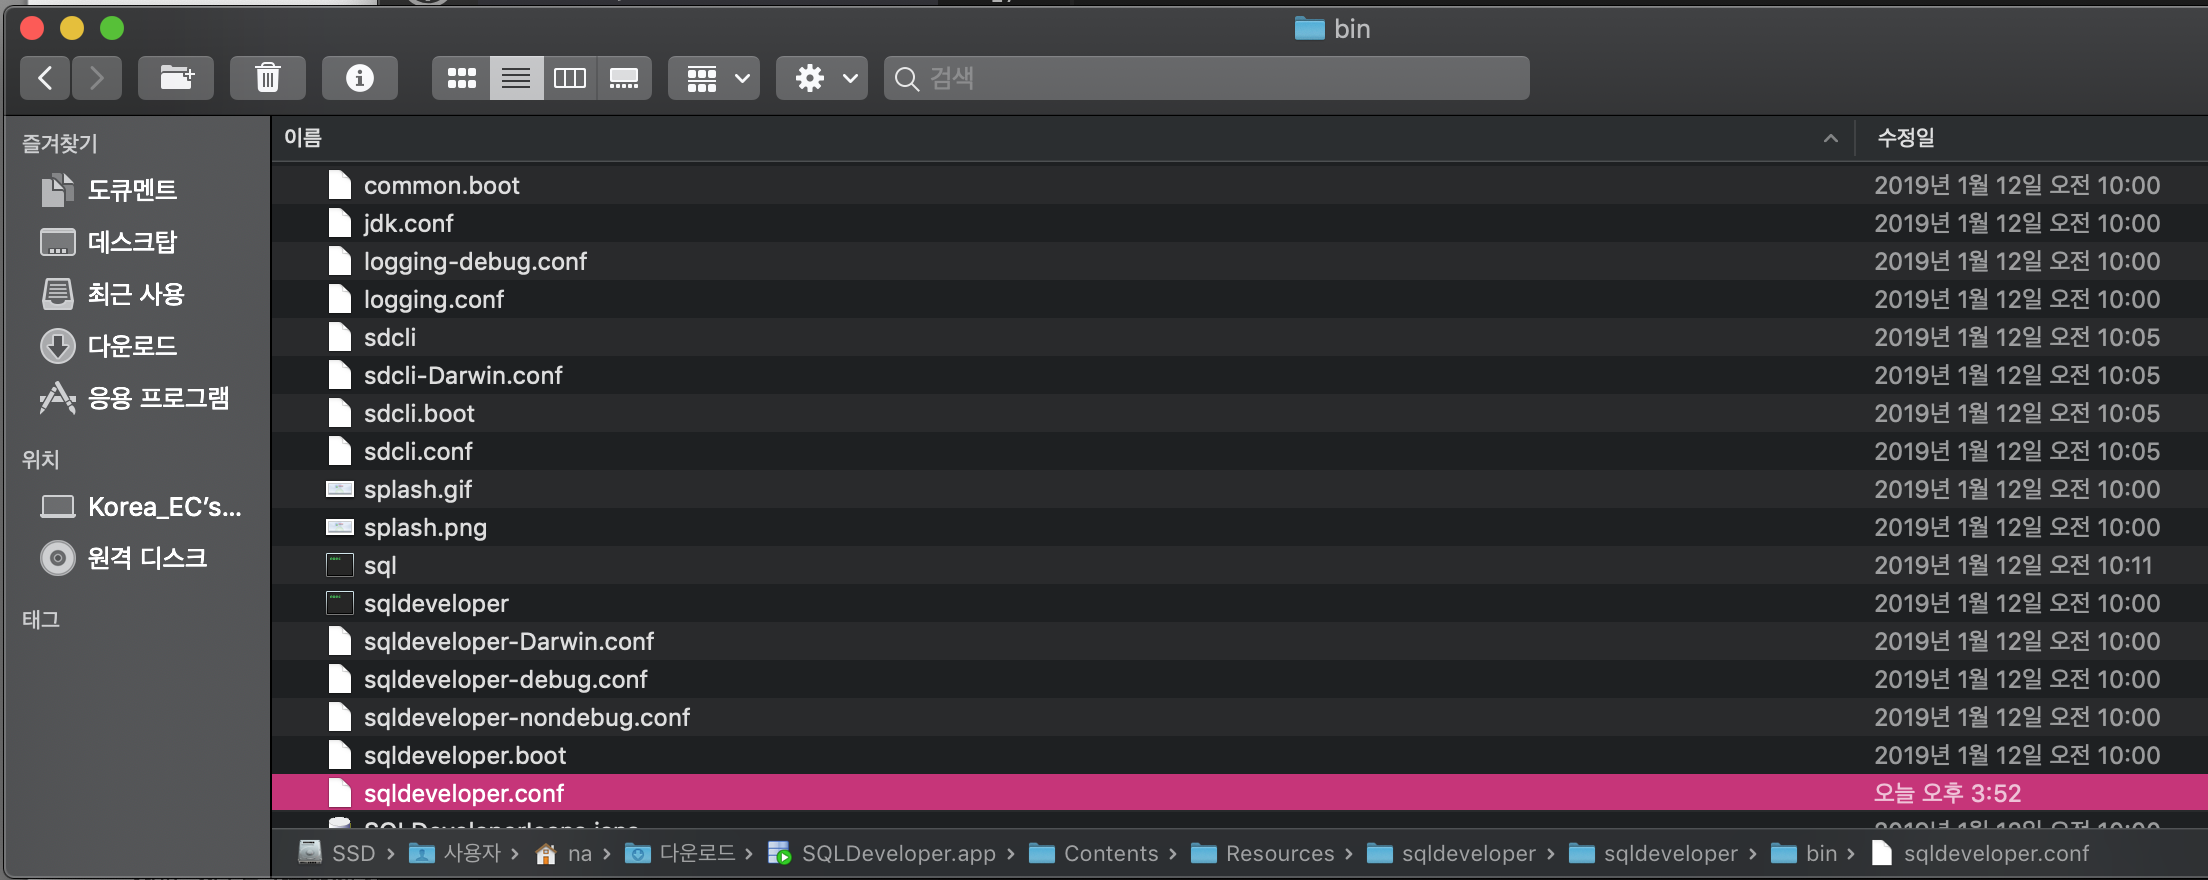
Task: Open 데스크탑 in the sidebar
Action: click(132, 241)
